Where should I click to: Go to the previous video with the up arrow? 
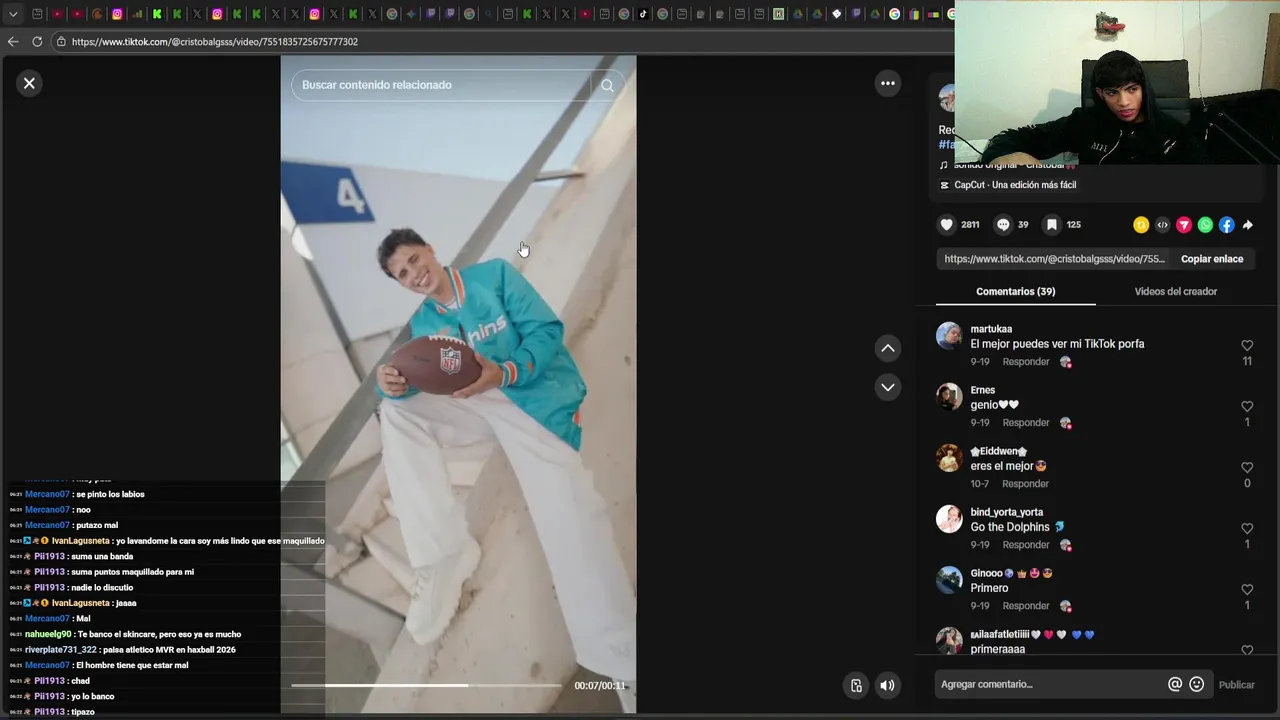coord(887,348)
